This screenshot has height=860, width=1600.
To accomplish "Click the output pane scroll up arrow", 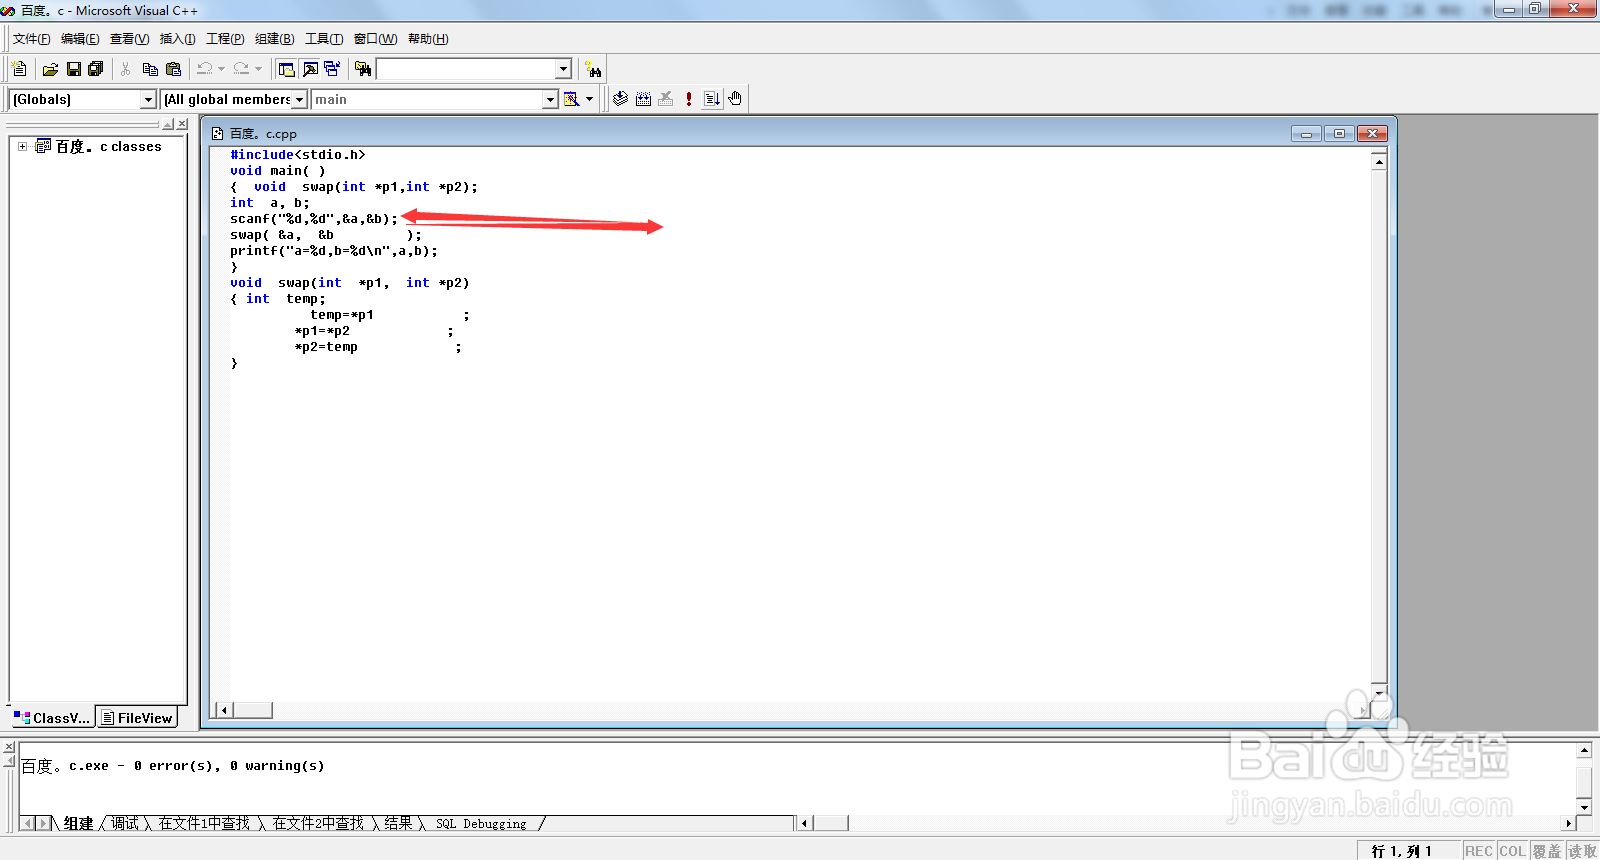I will pos(1584,750).
